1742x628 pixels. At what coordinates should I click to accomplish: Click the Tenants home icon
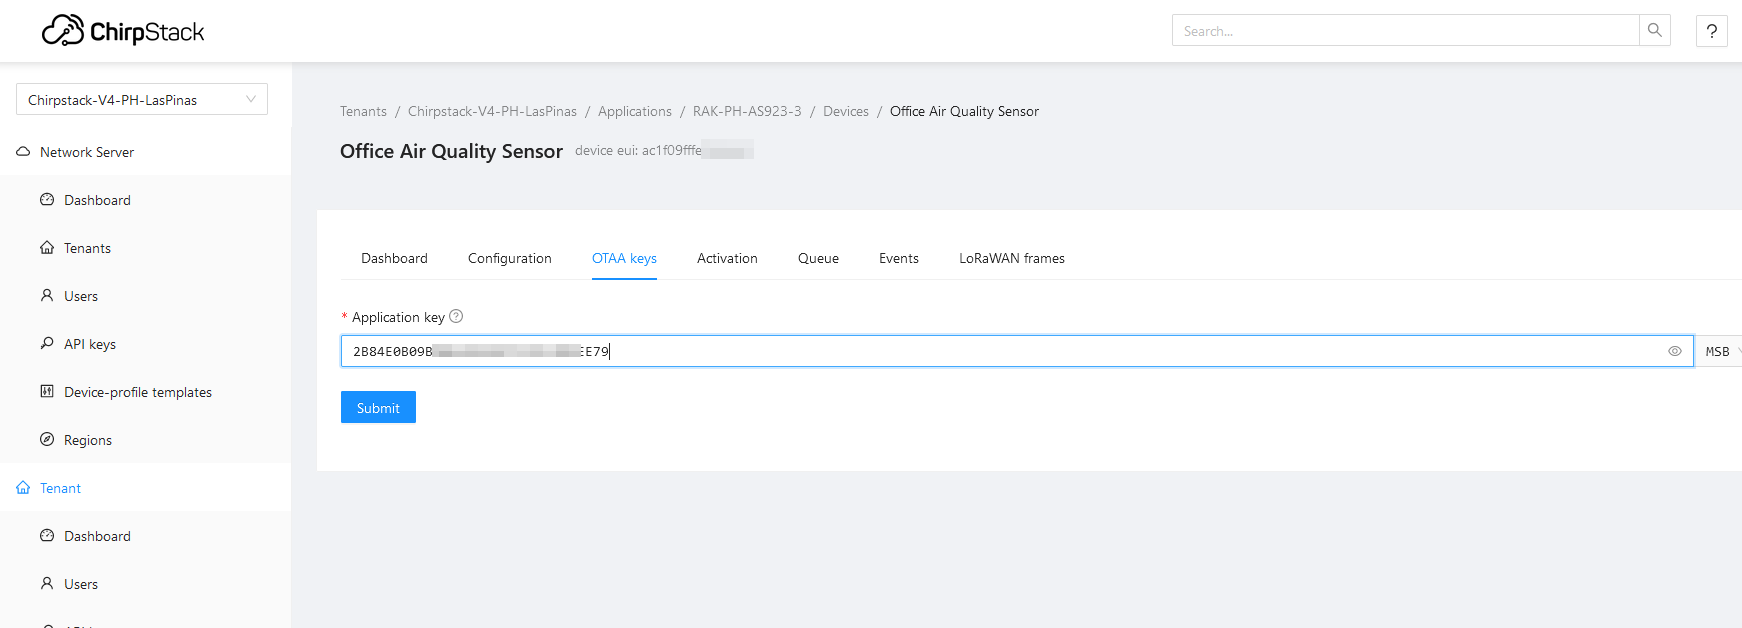[x=47, y=248]
